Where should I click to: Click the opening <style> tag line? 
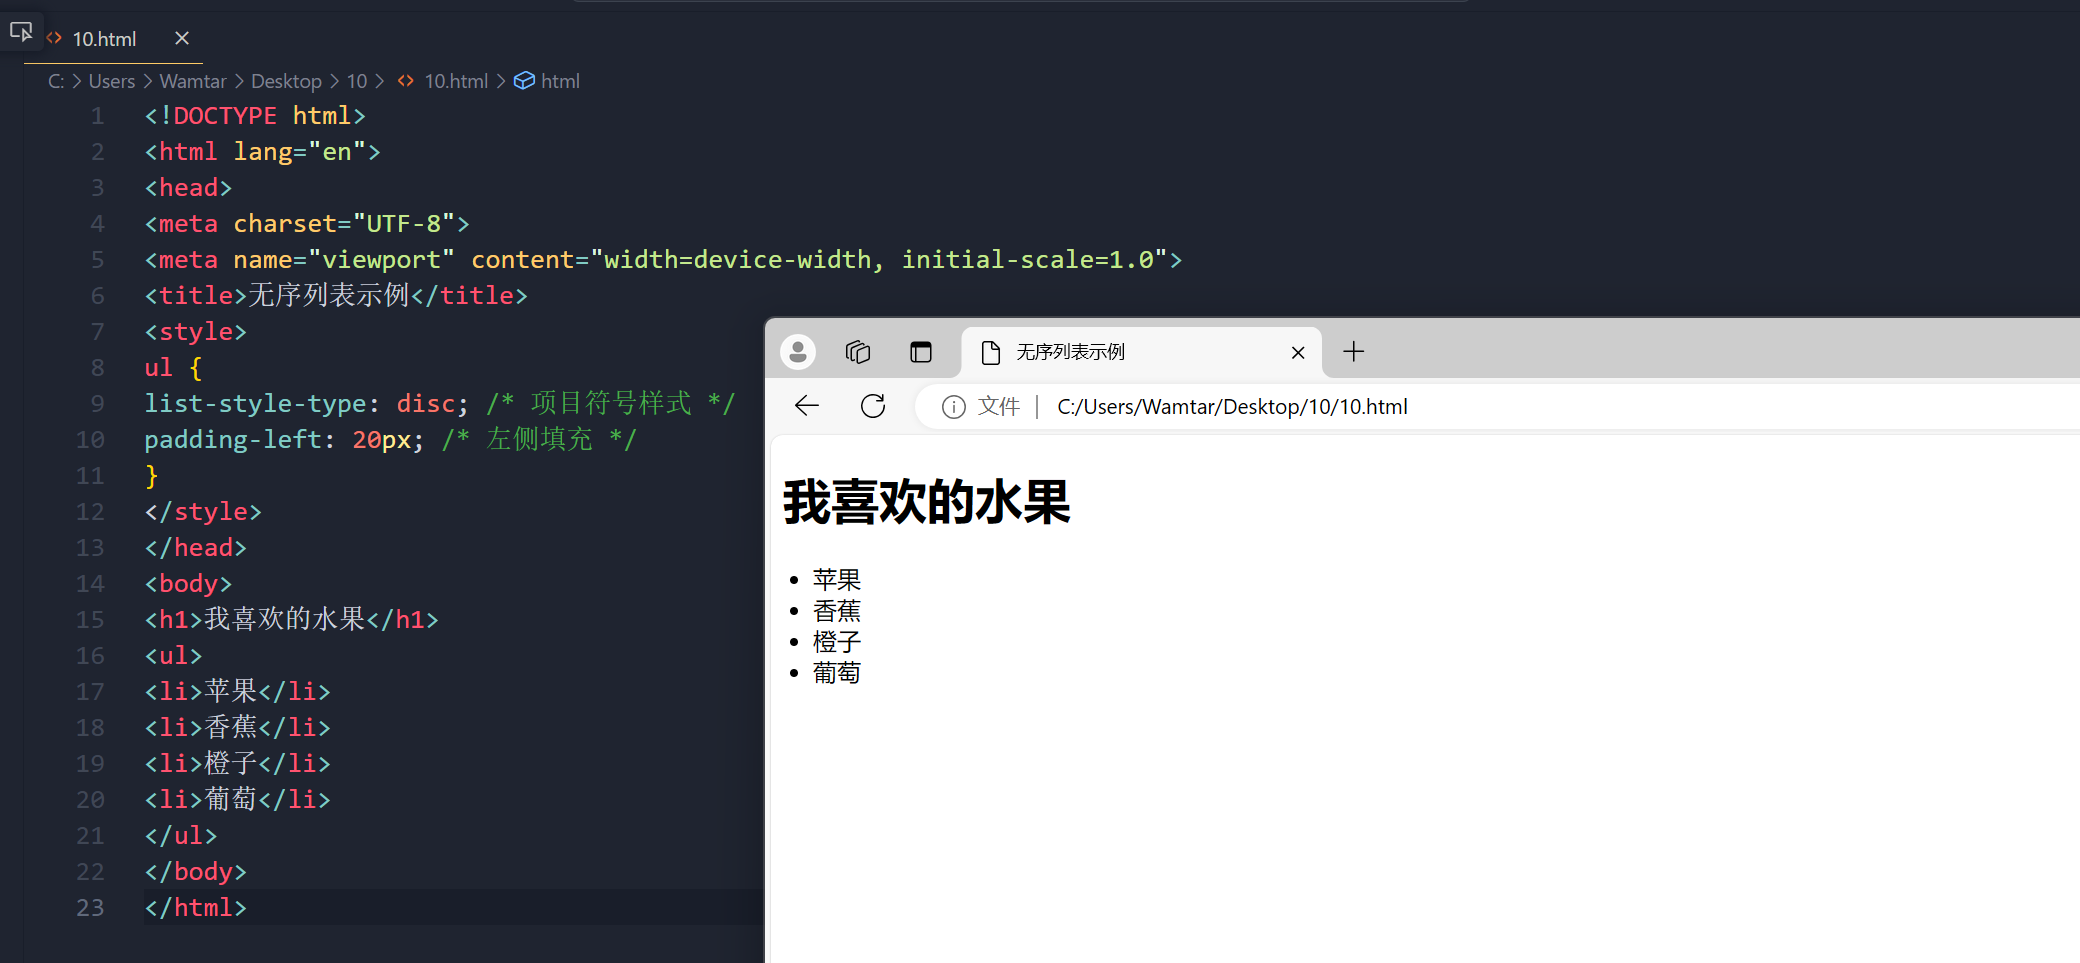coord(195,332)
